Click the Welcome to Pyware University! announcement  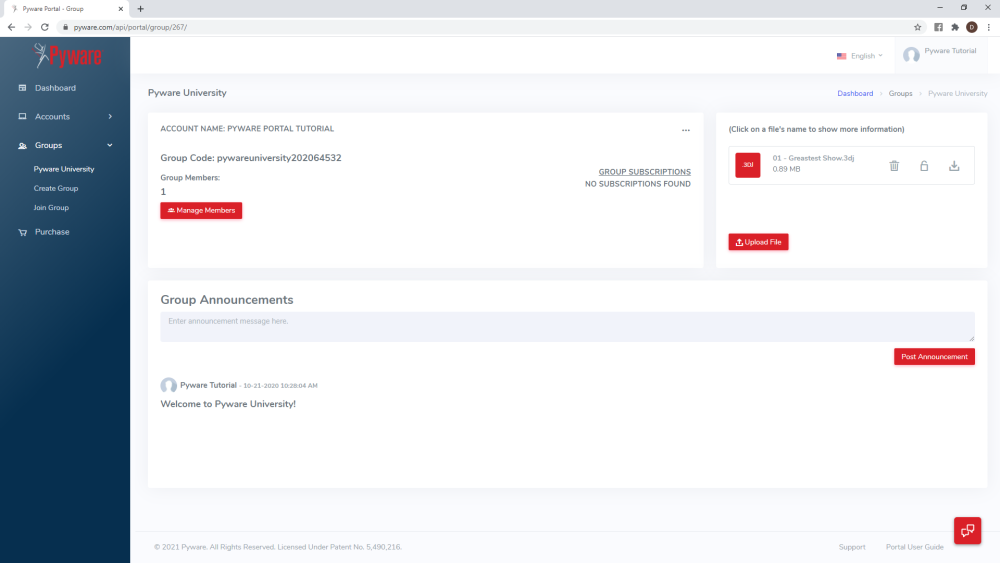[228, 404]
